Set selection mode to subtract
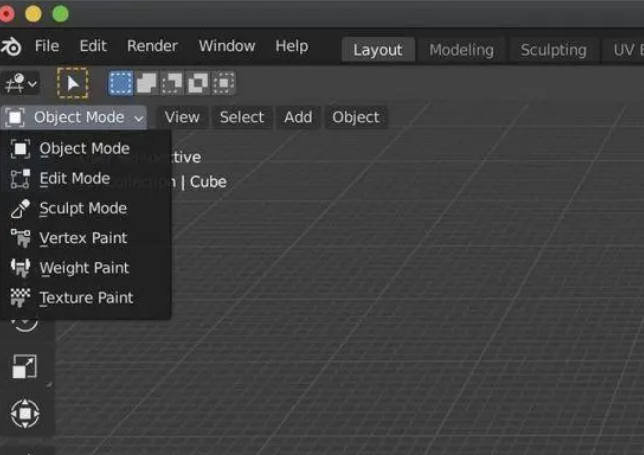 [172, 83]
